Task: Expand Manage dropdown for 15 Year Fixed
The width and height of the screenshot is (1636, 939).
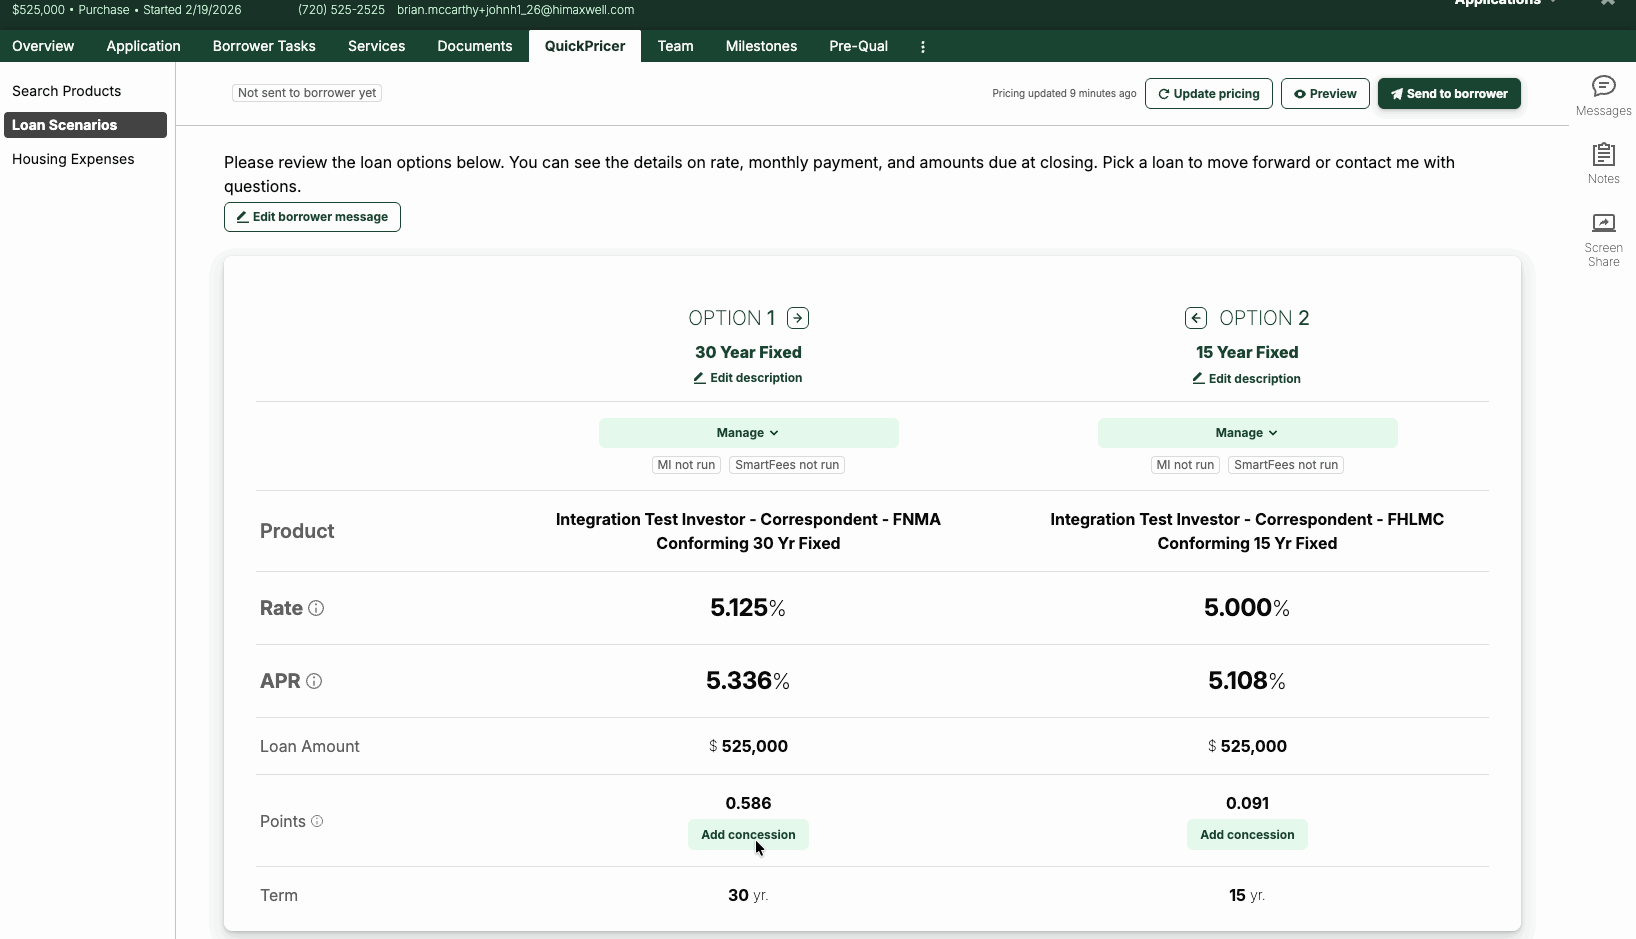Action: pyautogui.click(x=1246, y=433)
